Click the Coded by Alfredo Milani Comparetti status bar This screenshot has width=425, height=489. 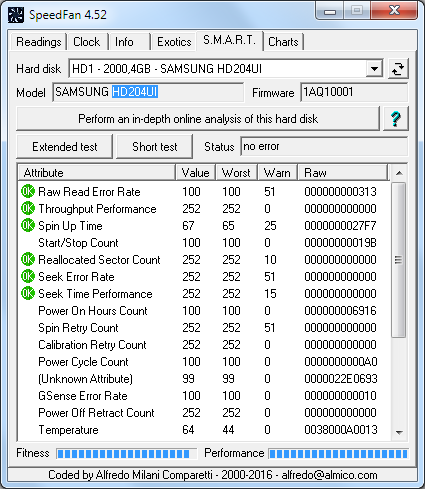(x=212, y=475)
